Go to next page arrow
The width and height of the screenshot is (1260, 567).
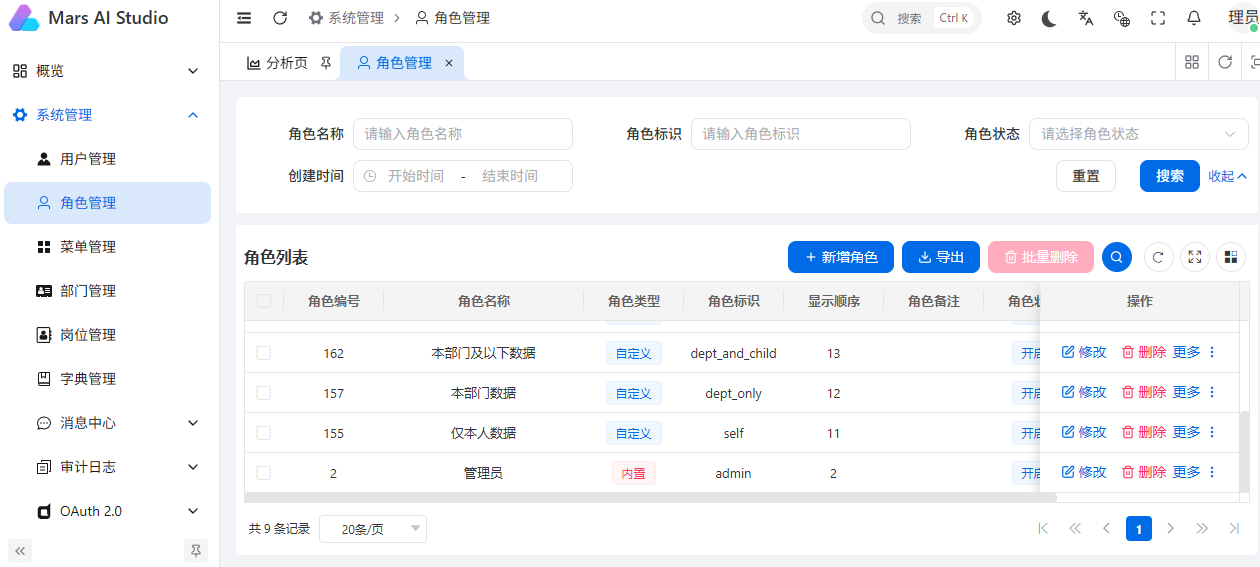click(1171, 528)
